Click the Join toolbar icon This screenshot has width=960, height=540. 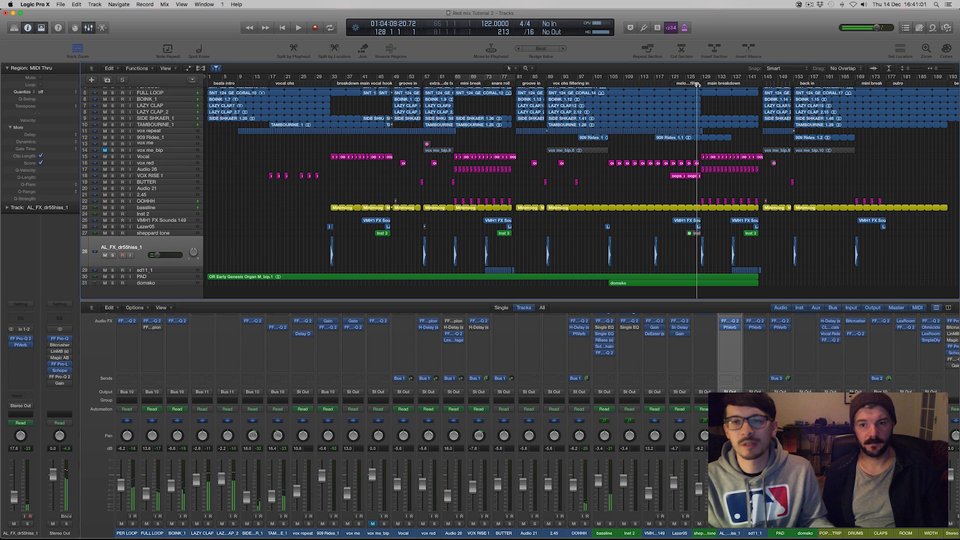coord(362,50)
